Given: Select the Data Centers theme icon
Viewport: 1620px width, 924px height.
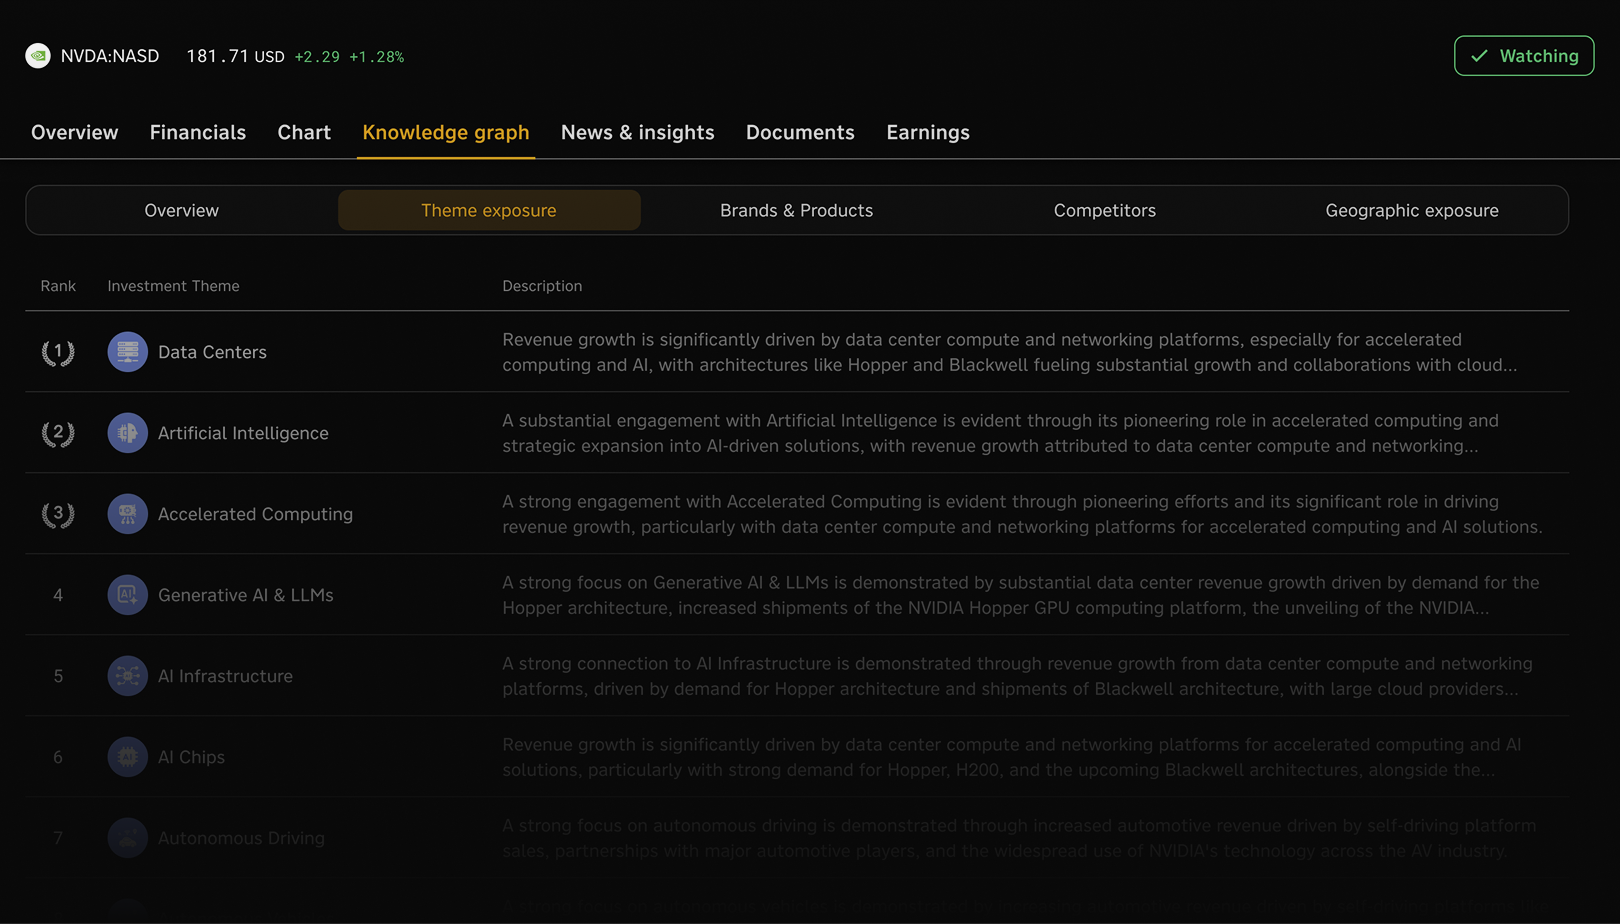Looking at the screenshot, I should pos(127,352).
